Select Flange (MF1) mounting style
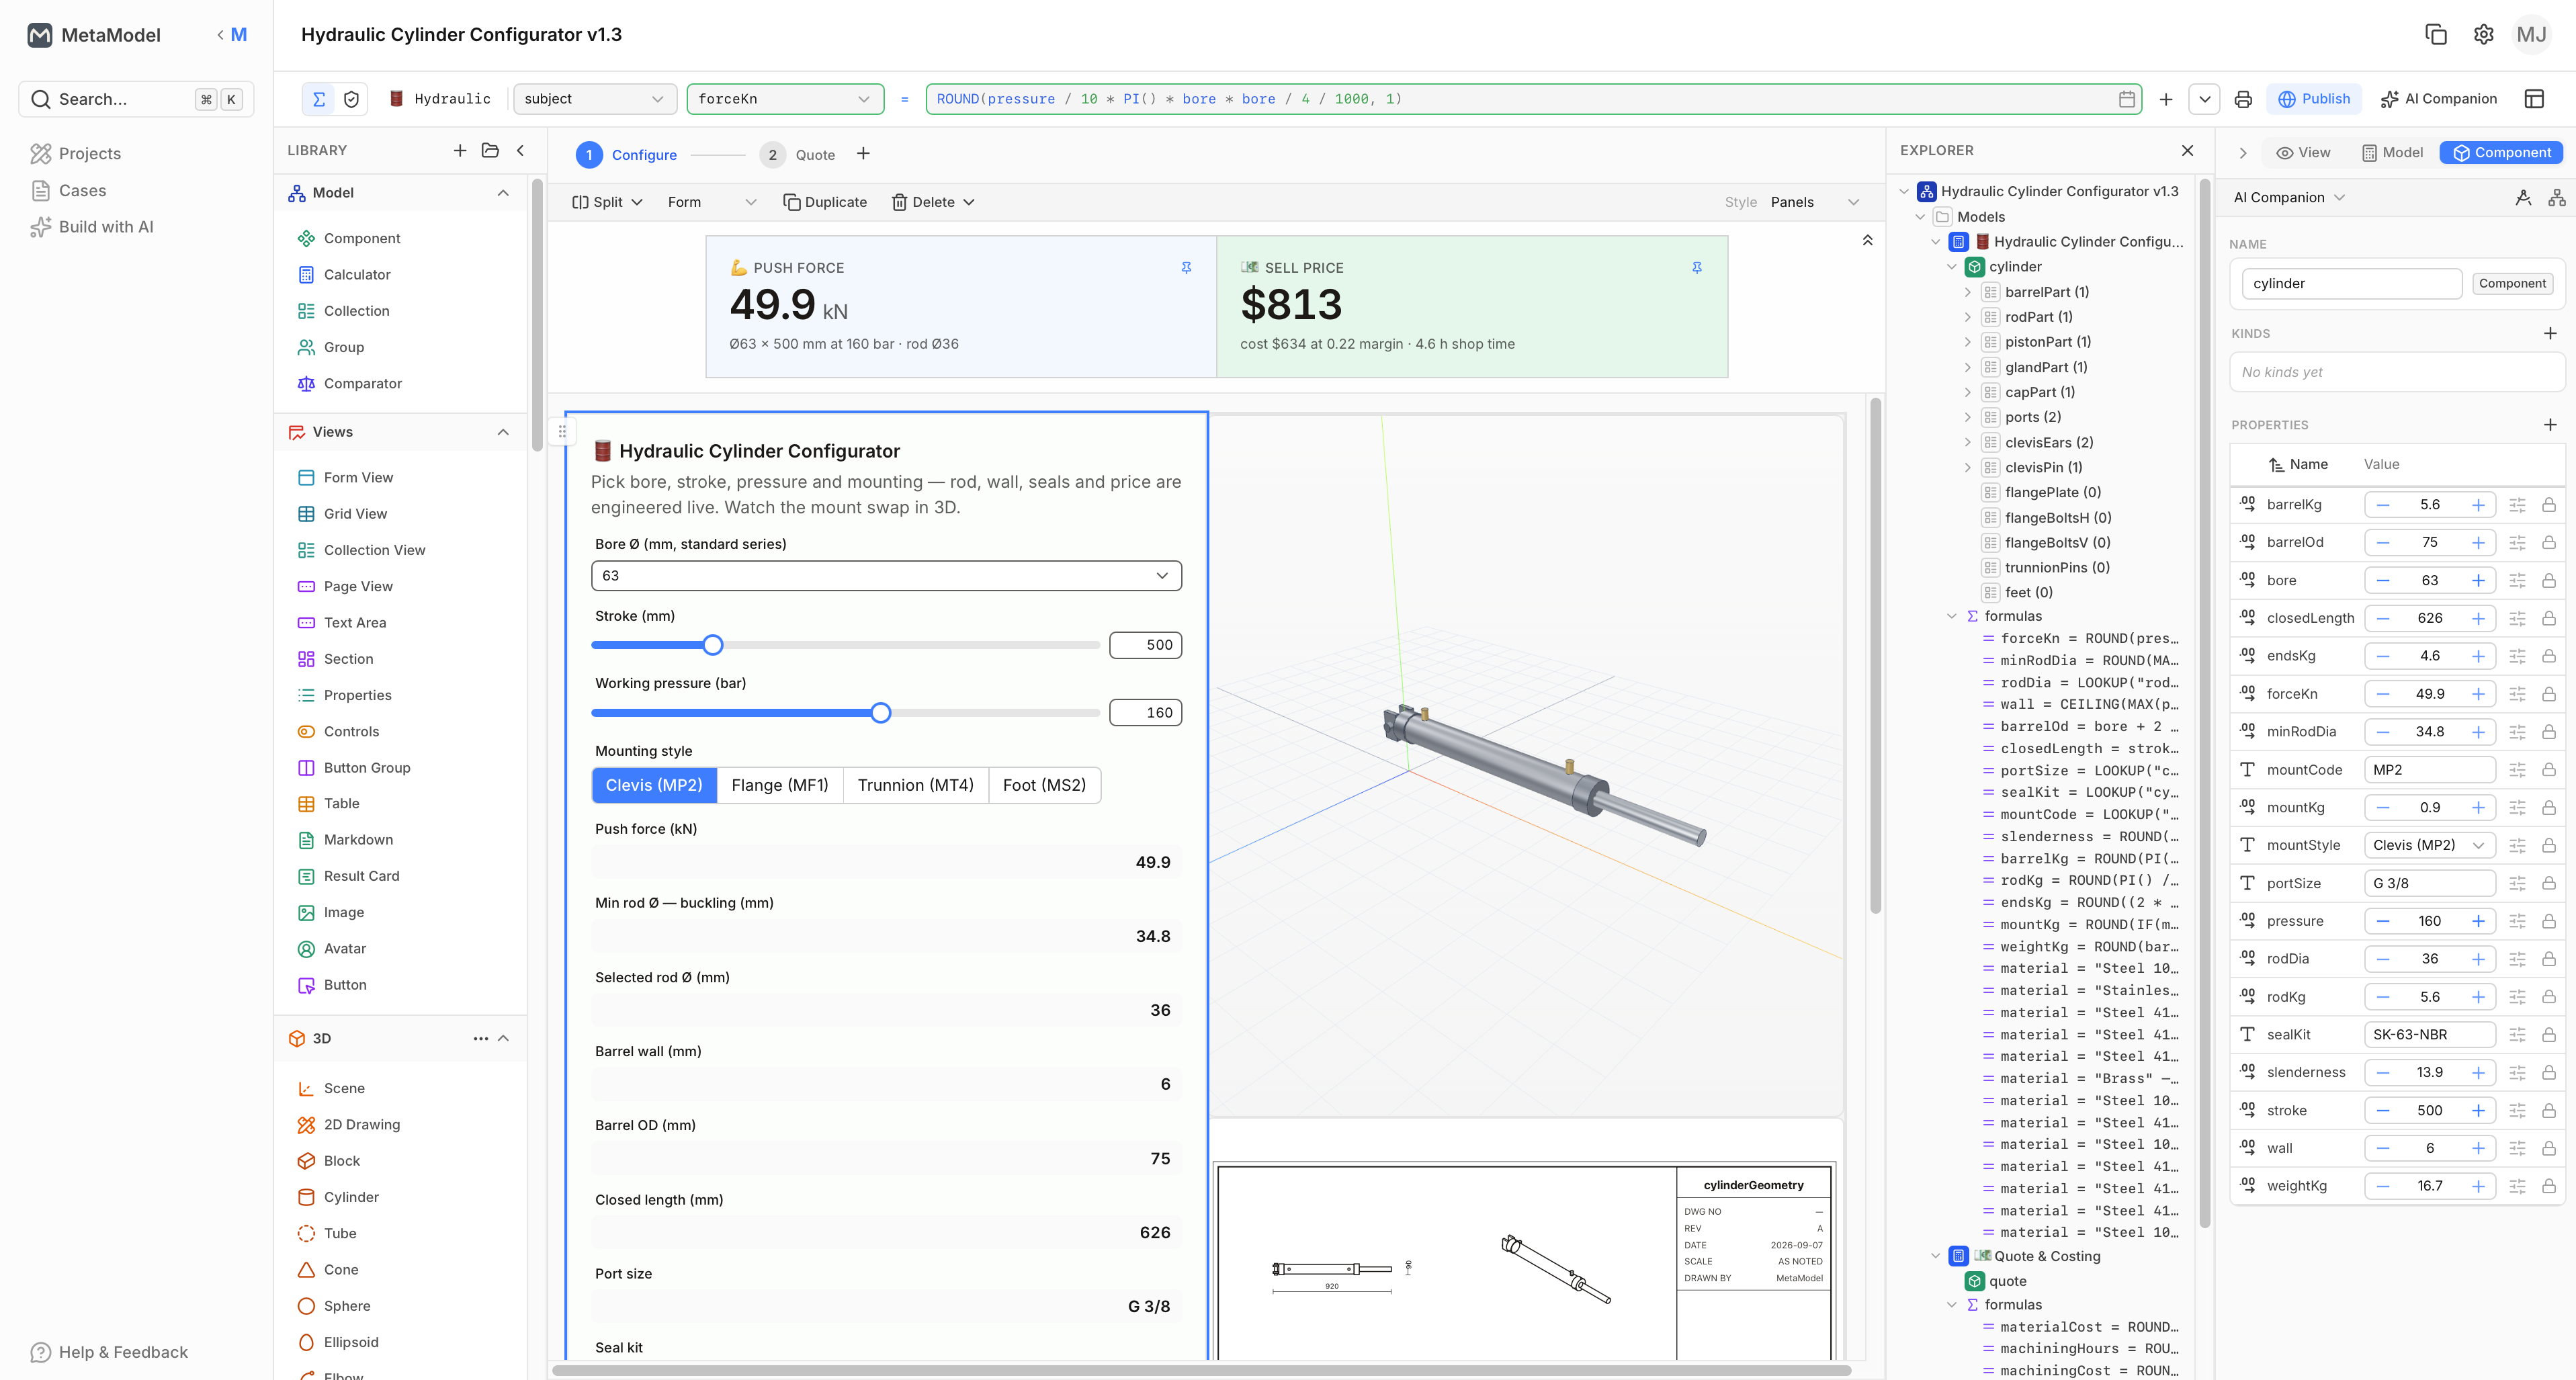 (x=780, y=786)
